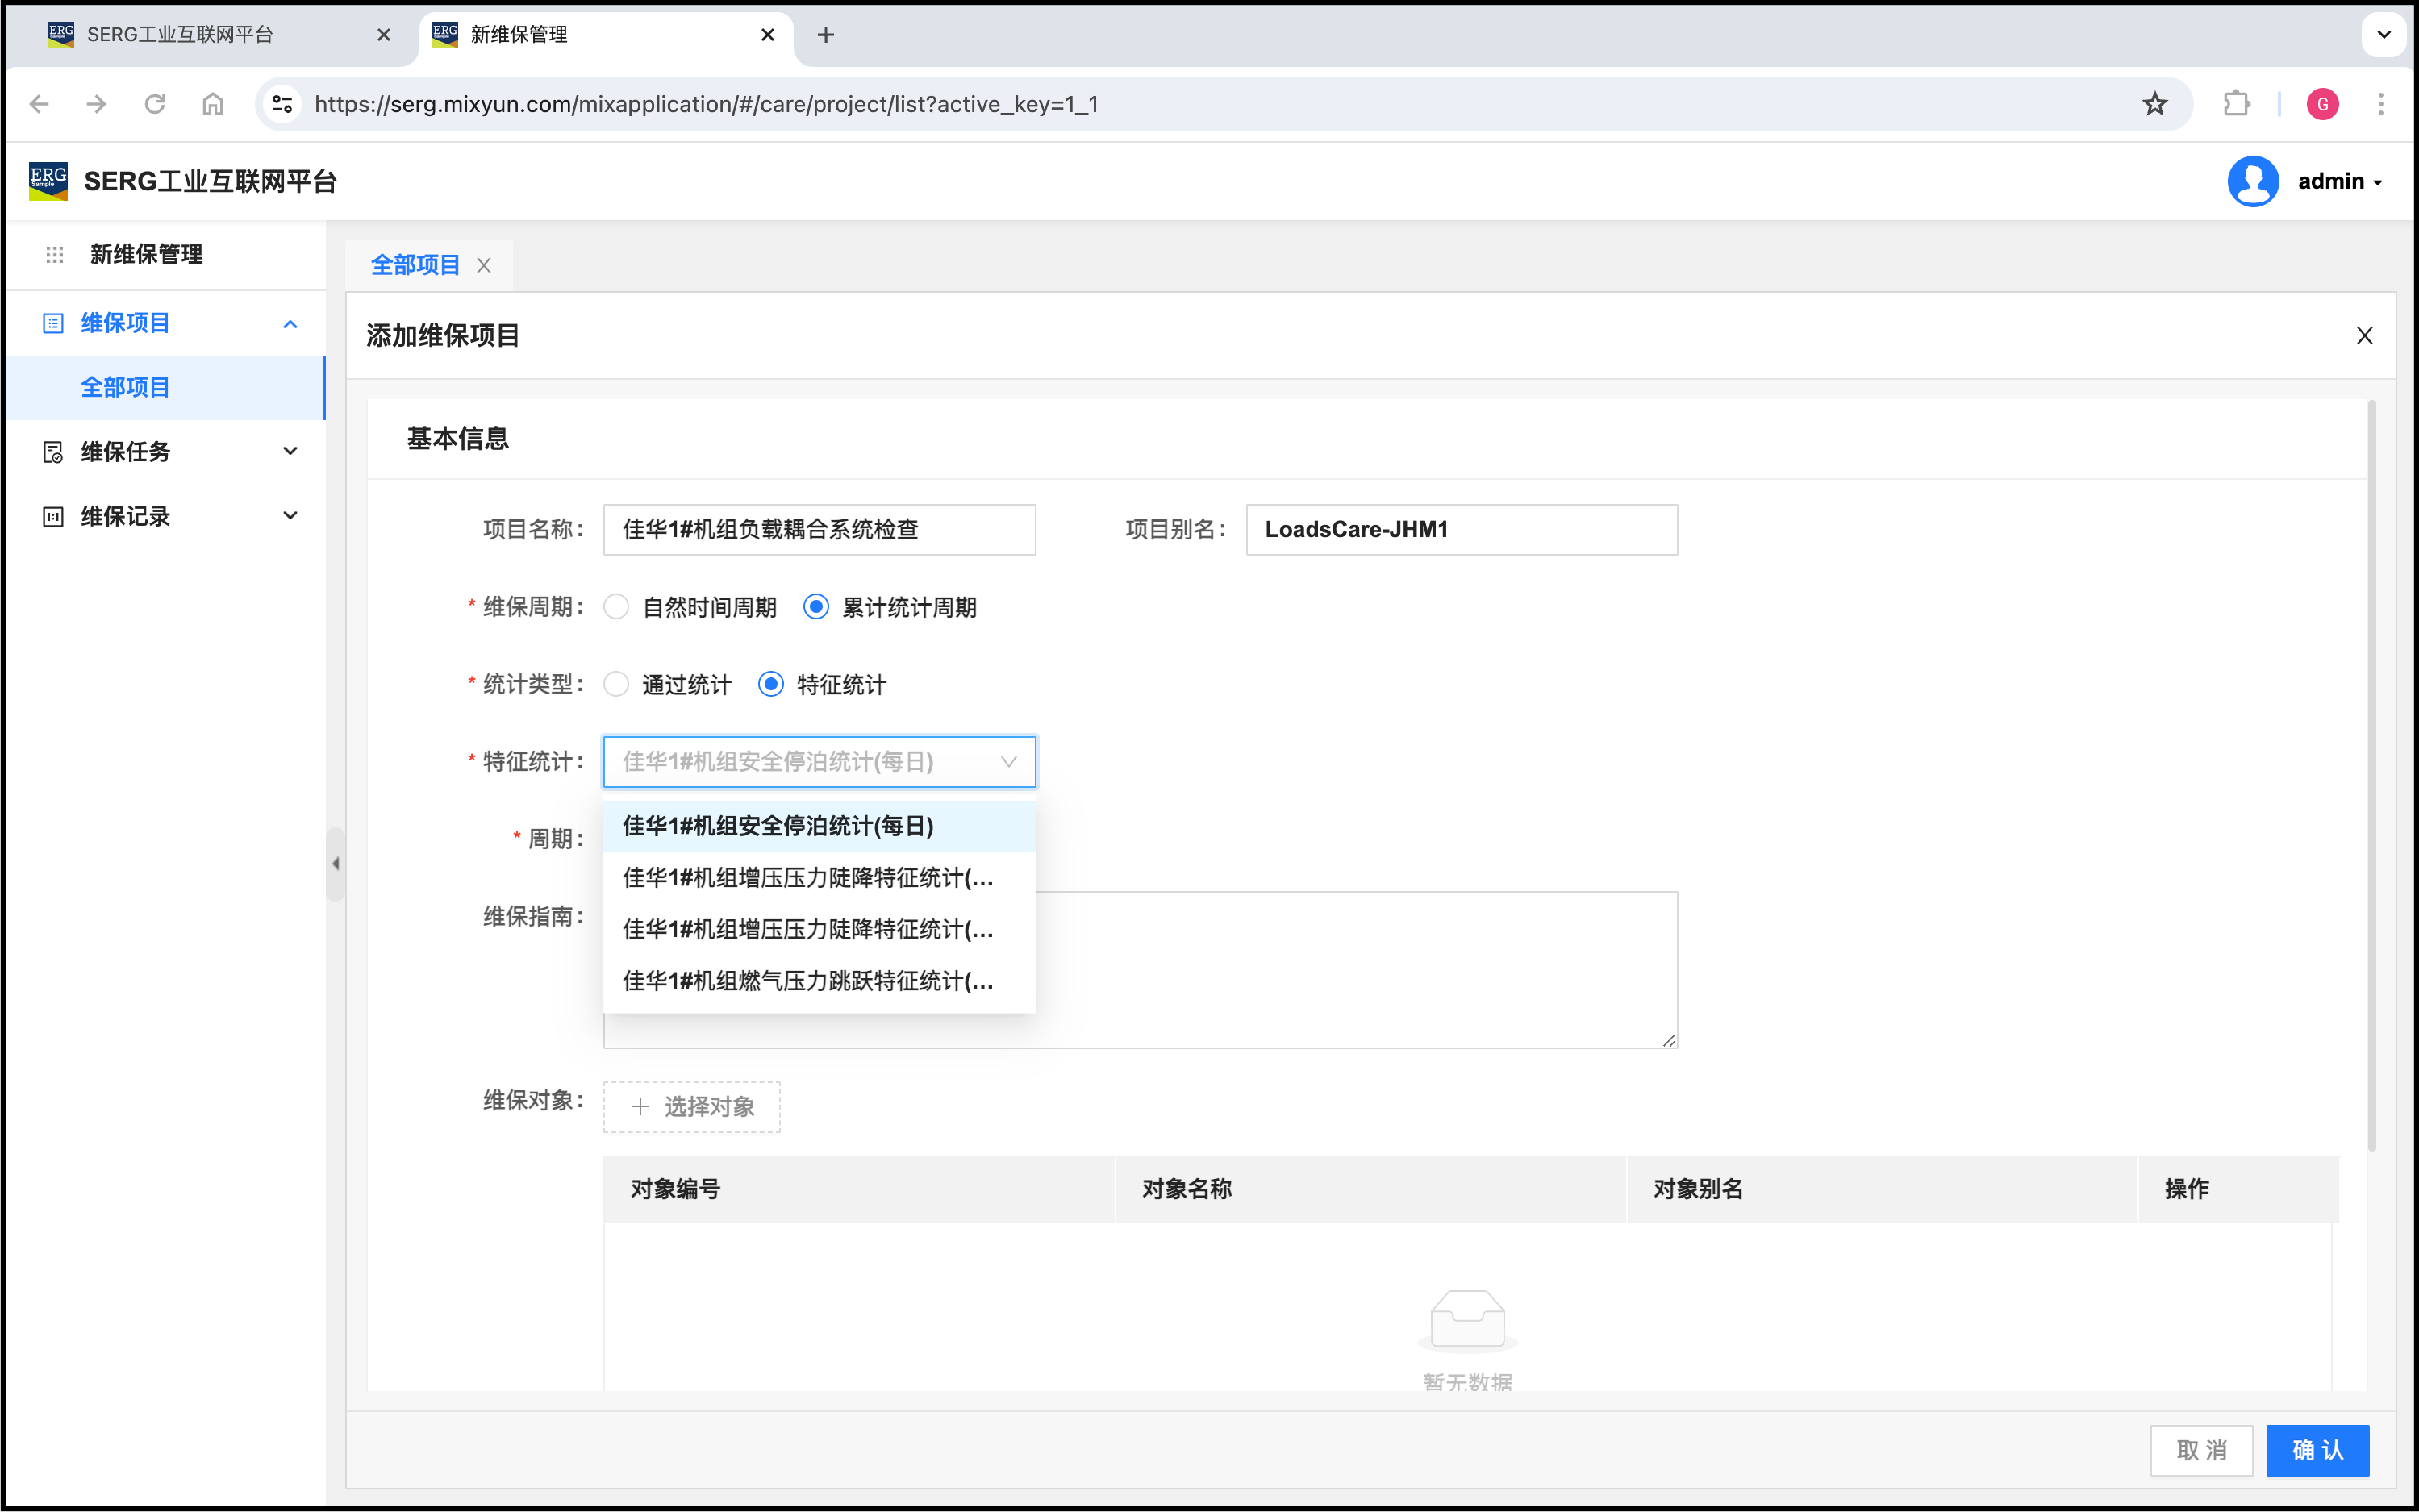The height and width of the screenshot is (1512, 2419).
Task: Click the app grid icon beside 新维保管理
Action: tap(55, 255)
